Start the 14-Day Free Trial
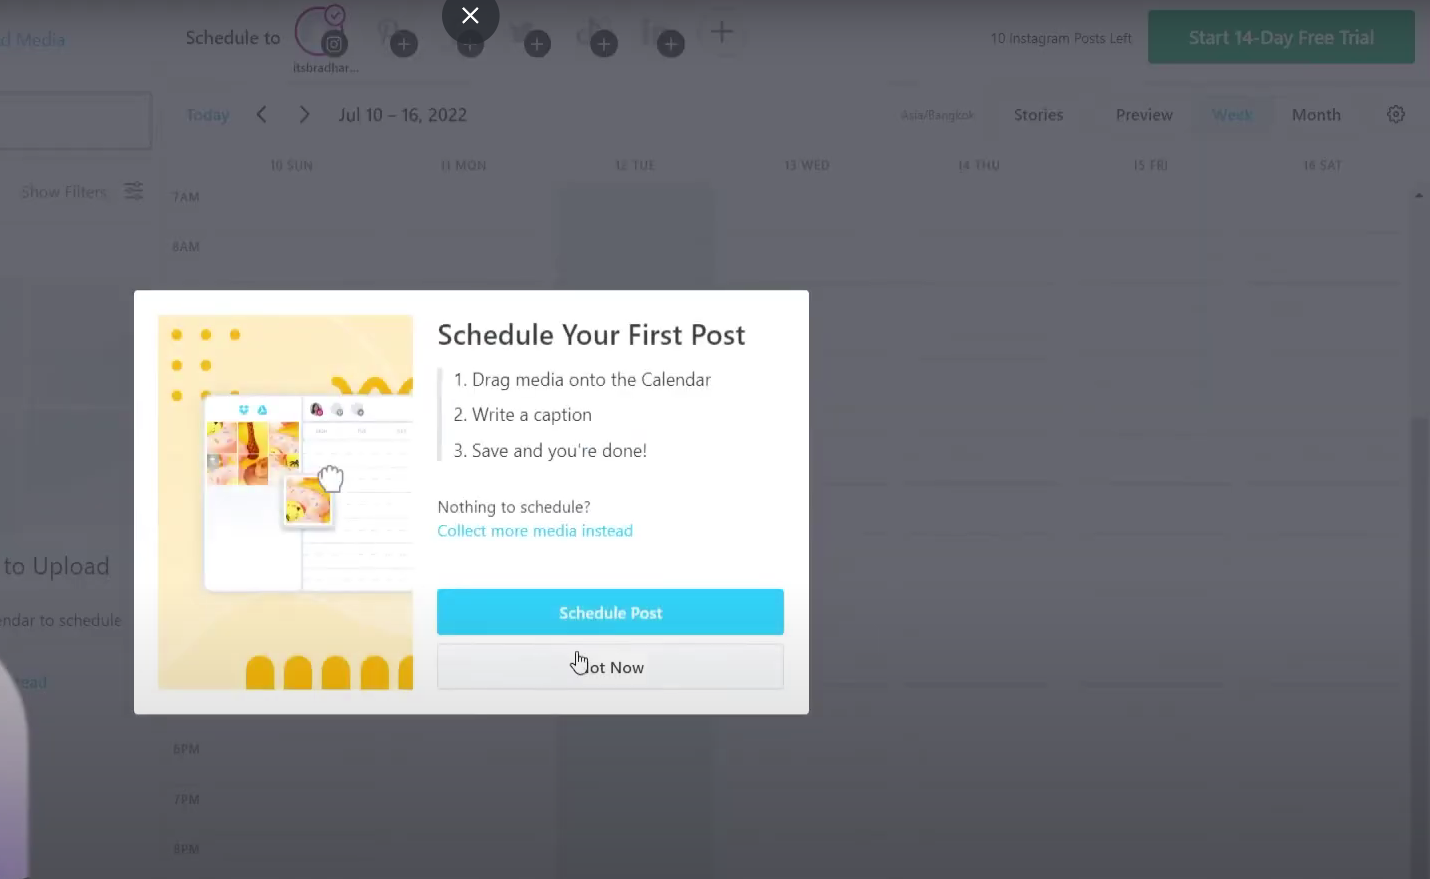This screenshot has height=879, width=1430. [x=1281, y=38]
